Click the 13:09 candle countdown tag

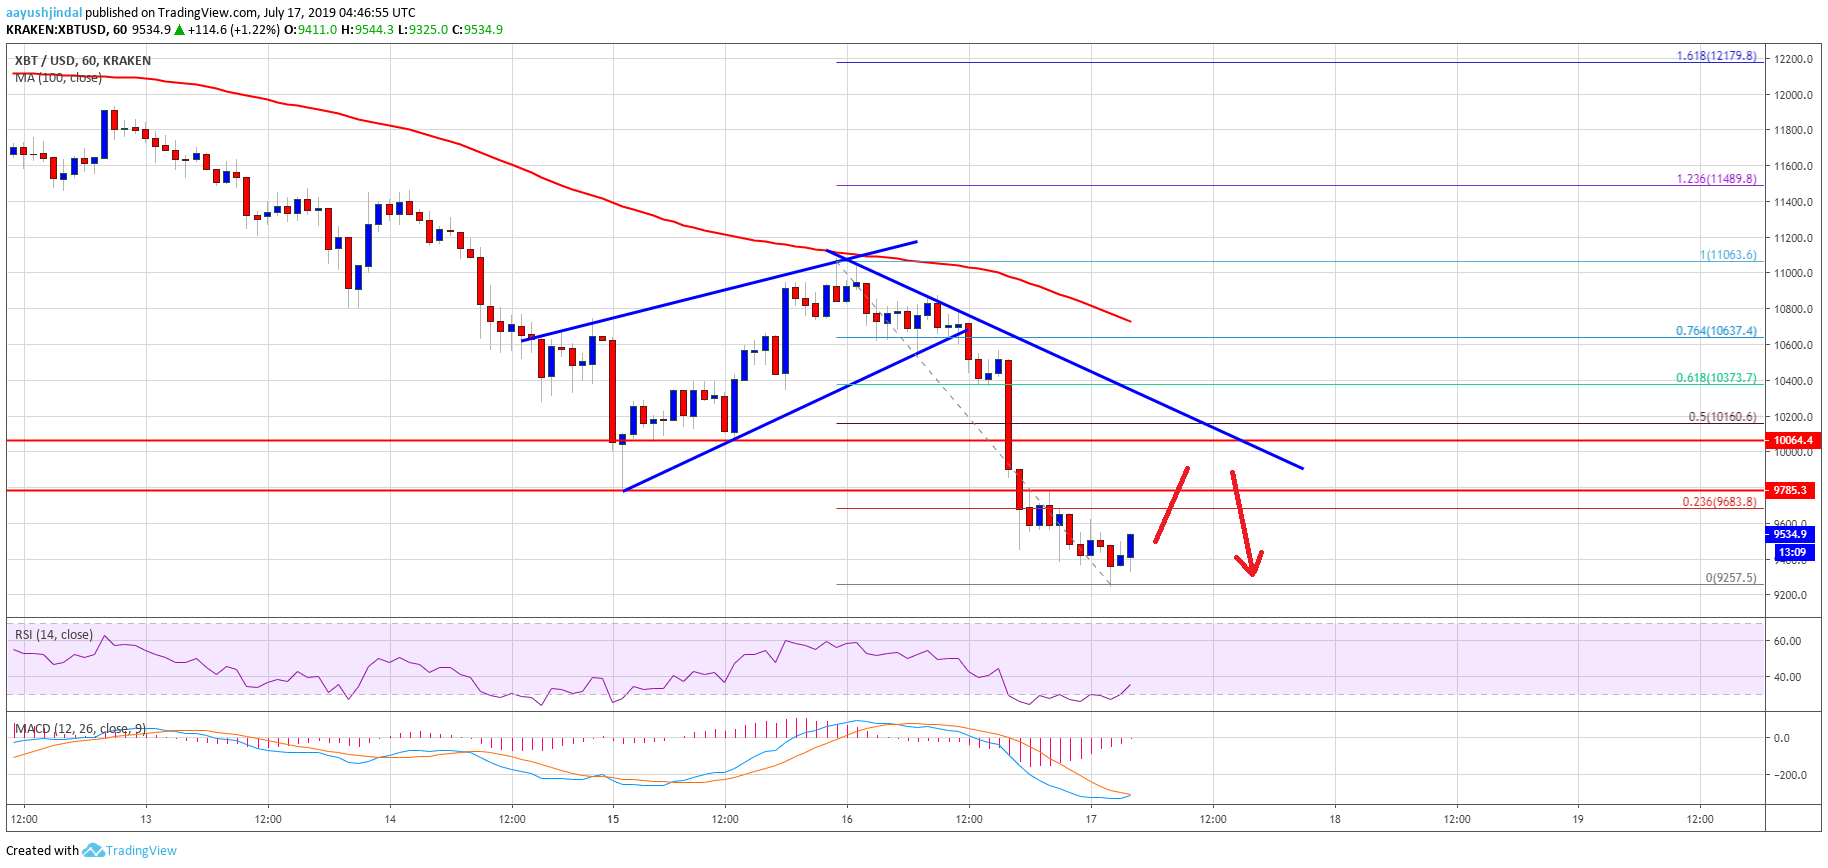coord(1792,552)
